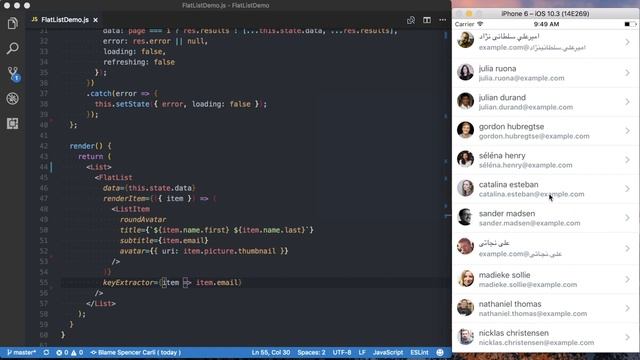The height and width of the screenshot is (360, 640).
Task: Click the iPhone 6 – iOS 10.3 window title
Action: tap(545, 13)
